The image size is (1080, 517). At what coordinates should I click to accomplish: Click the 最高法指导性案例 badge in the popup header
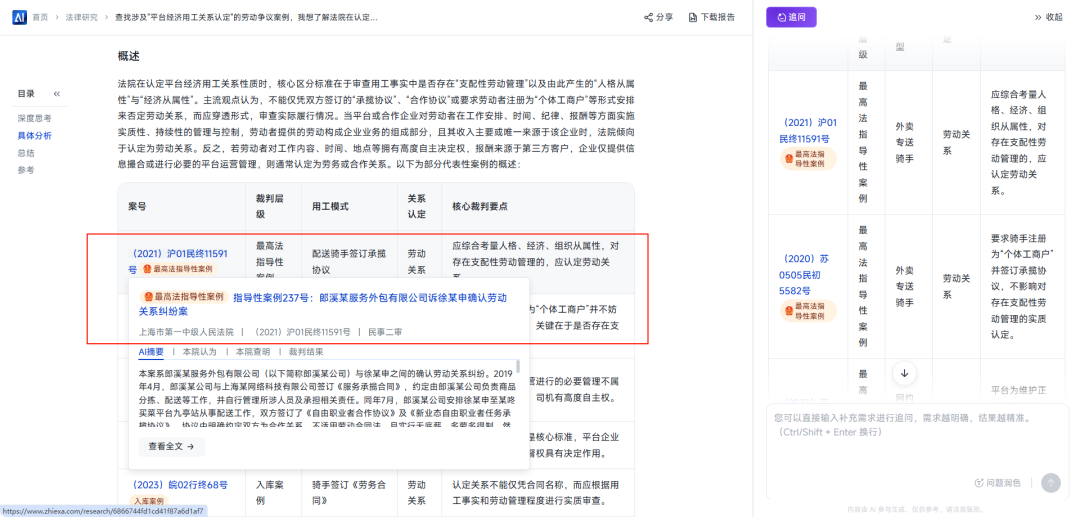pyautogui.click(x=183, y=297)
